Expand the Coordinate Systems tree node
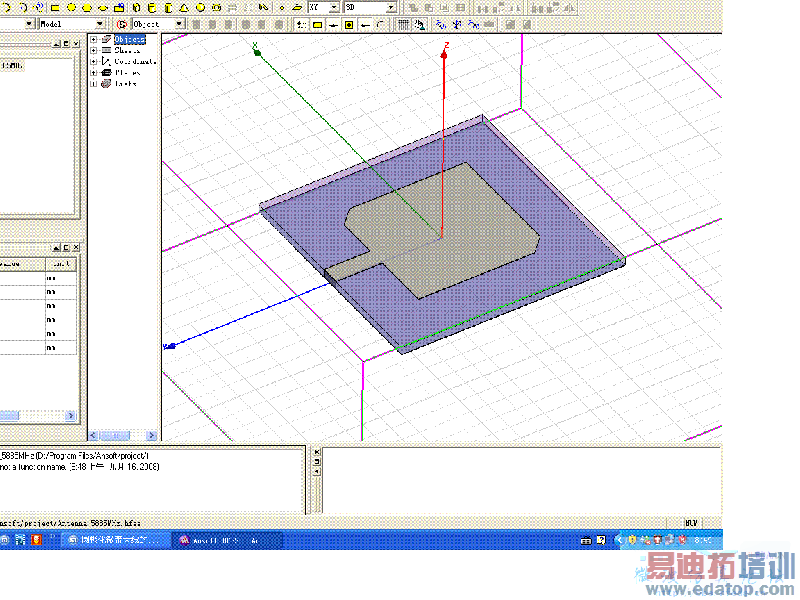The image size is (800, 600). click(x=94, y=61)
